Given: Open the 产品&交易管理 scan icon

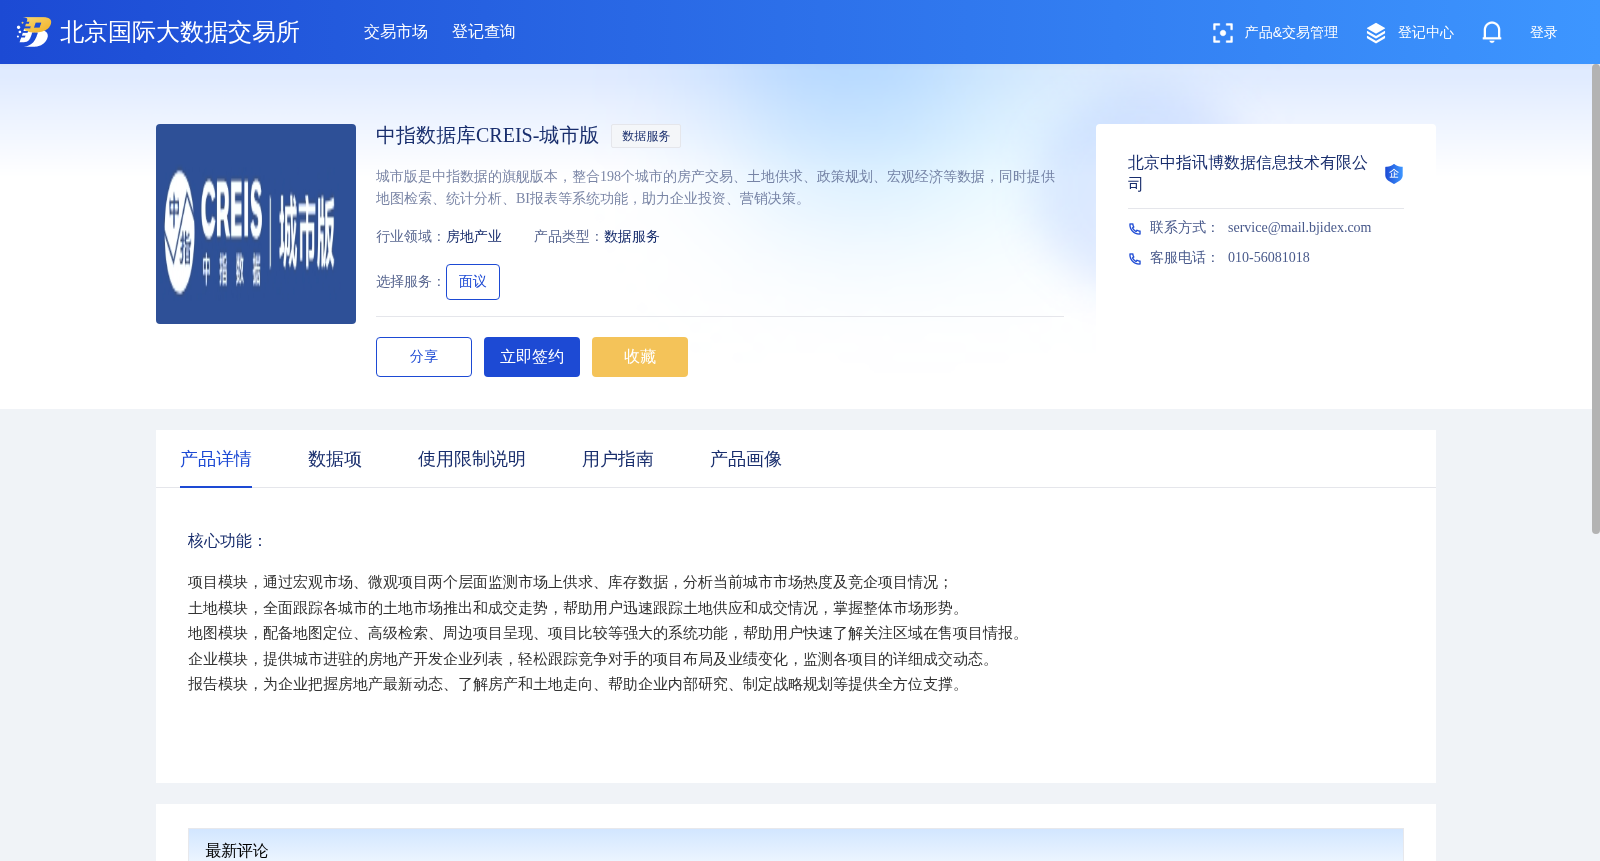Looking at the screenshot, I should click(1222, 33).
